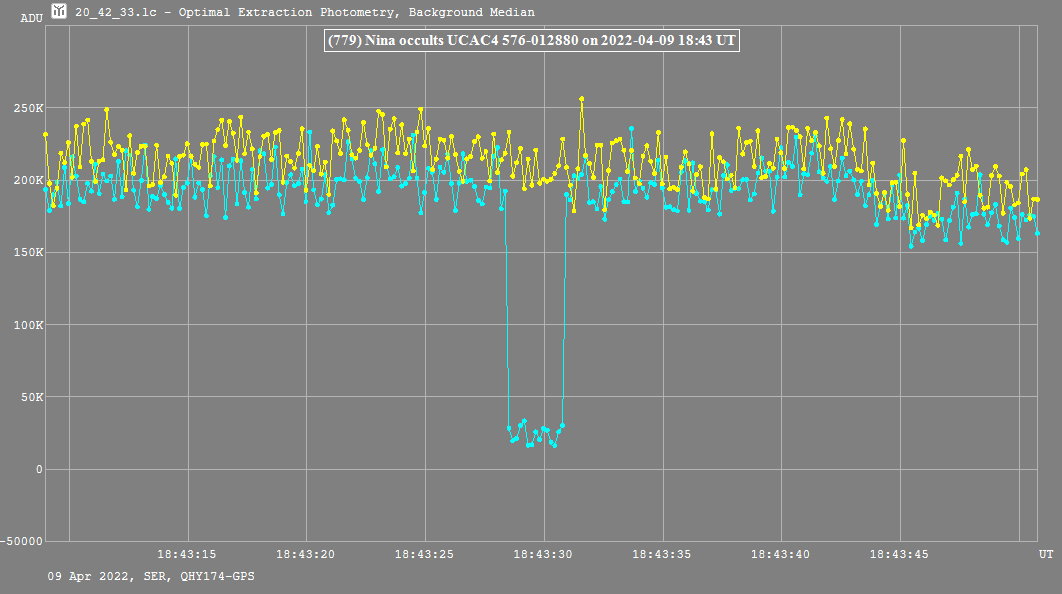Click the 18:43:25 time axis label
The height and width of the screenshot is (594, 1062).
tap(425, 554)
